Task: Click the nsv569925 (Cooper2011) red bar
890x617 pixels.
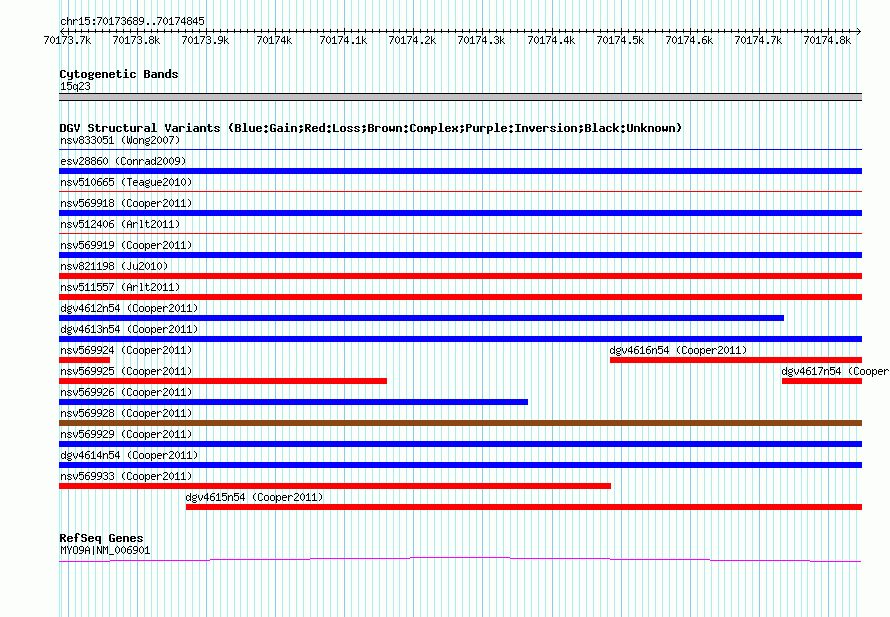Action: coord(223,381)
